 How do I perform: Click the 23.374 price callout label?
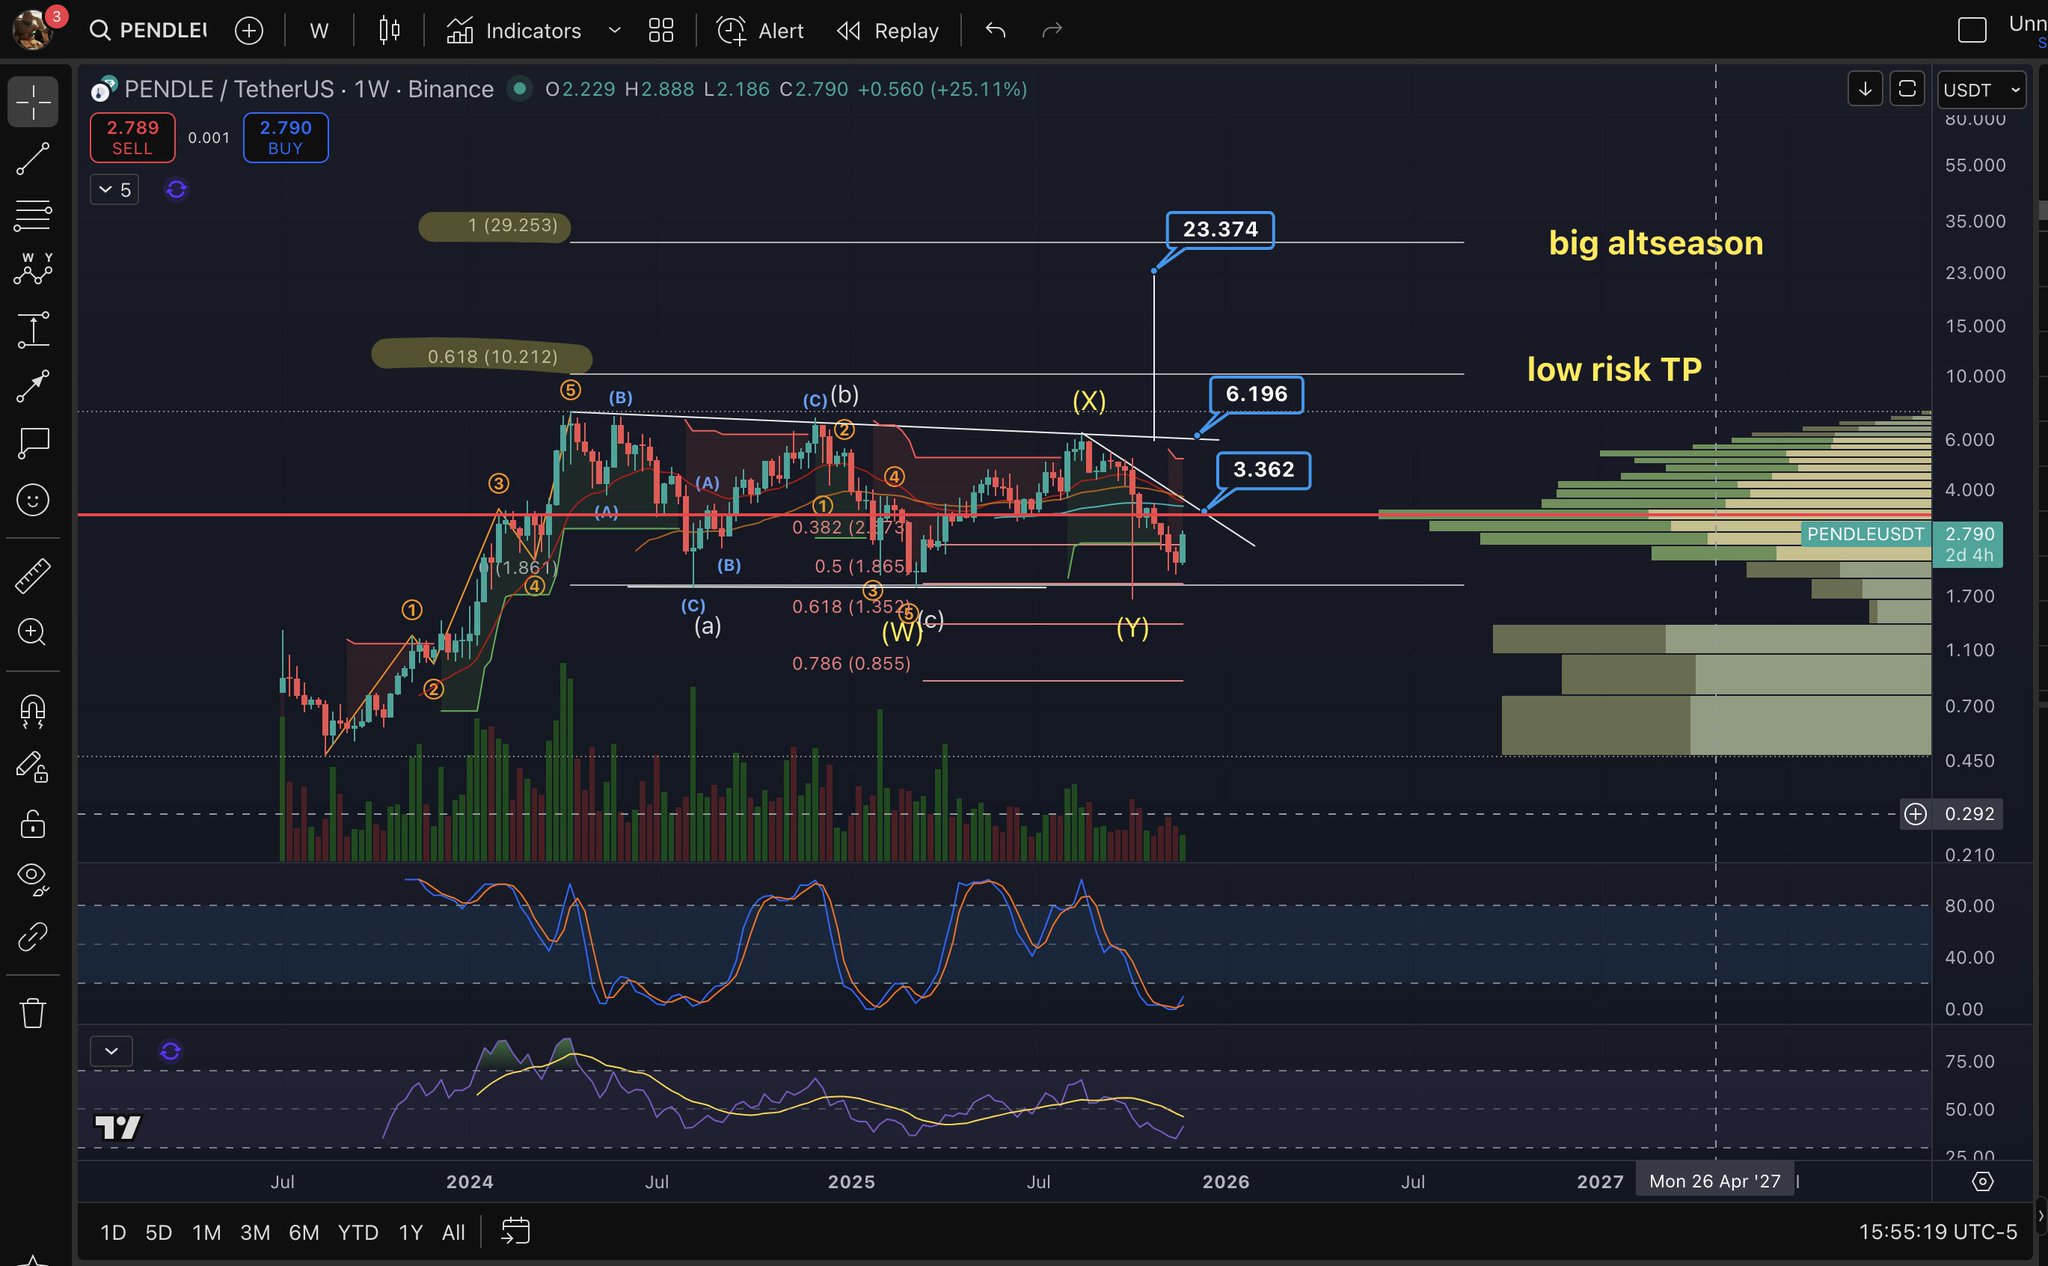[x=1220, y=229]
